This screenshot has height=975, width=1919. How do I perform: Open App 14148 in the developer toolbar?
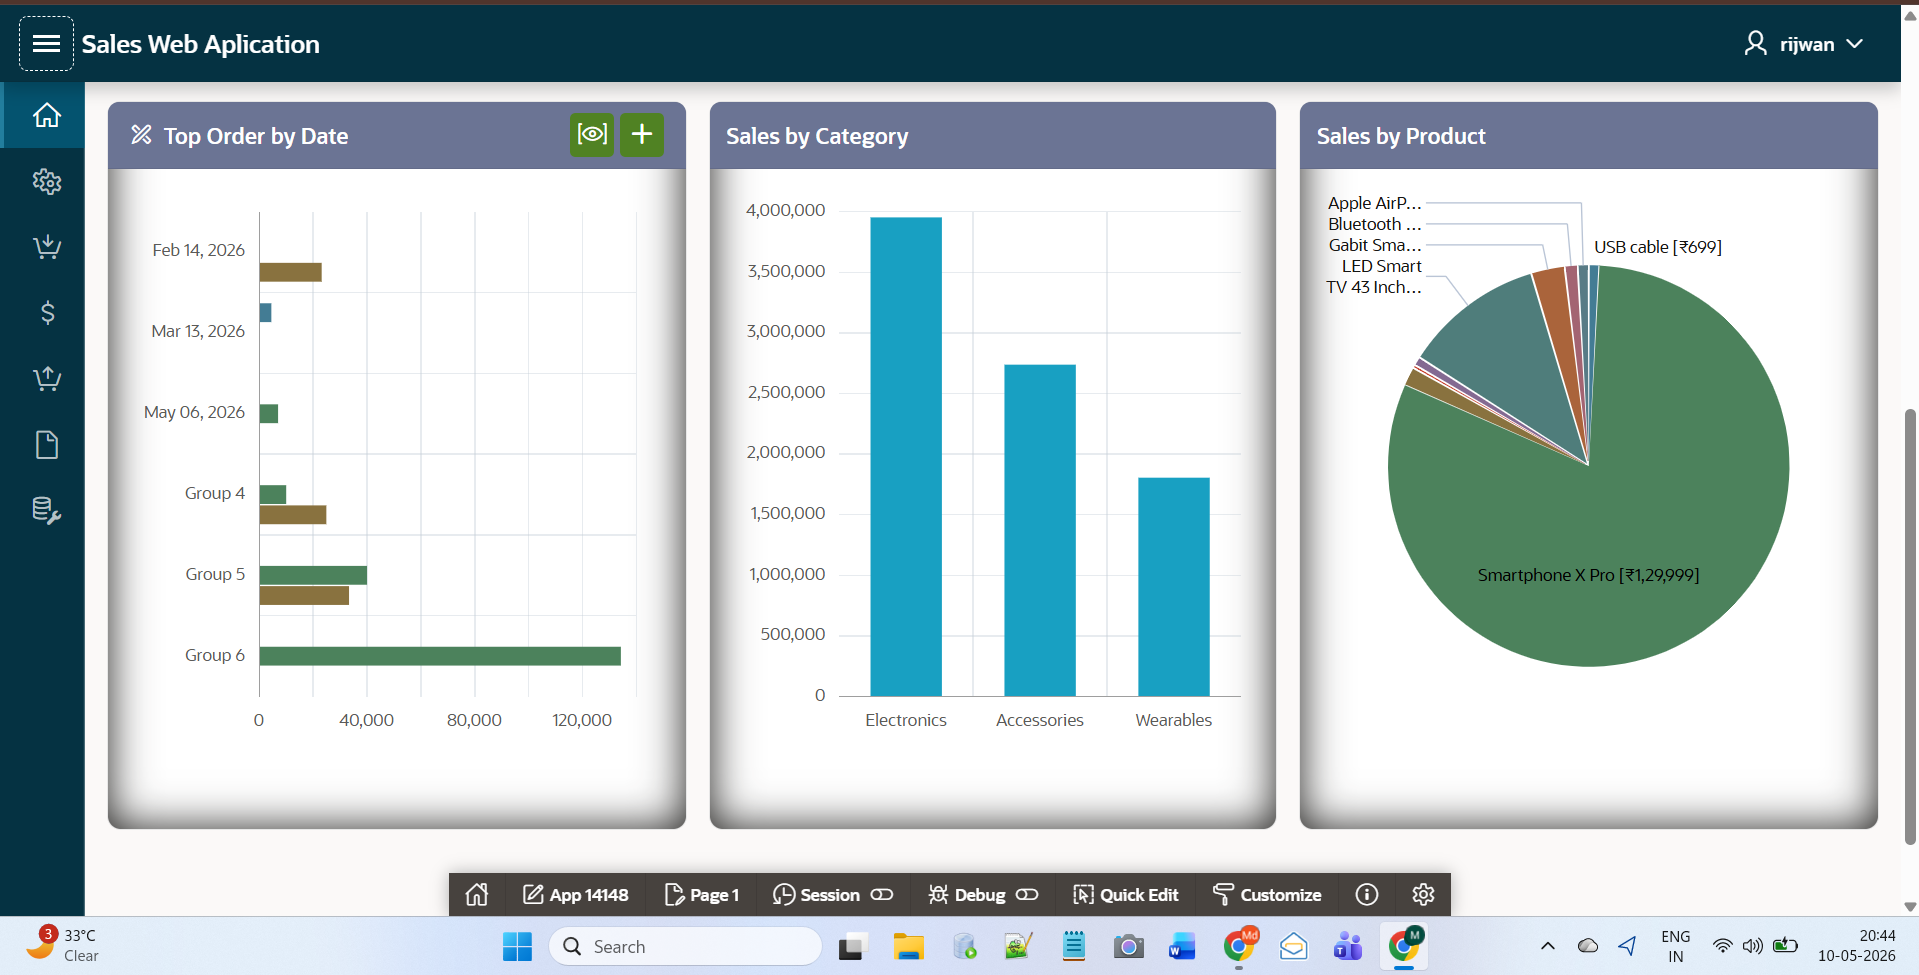pos(576,895)
